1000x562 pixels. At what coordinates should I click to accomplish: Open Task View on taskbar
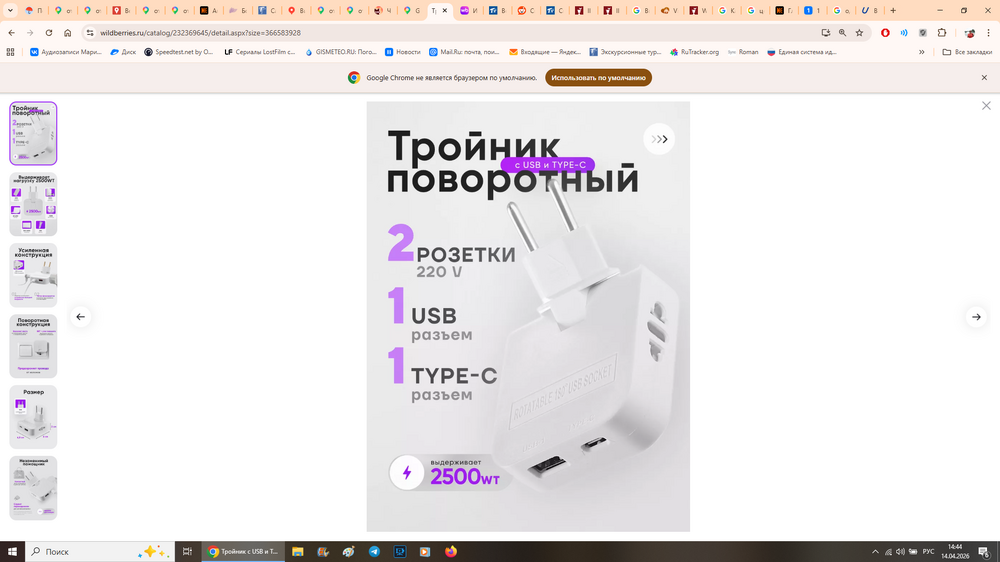[187, 552]
